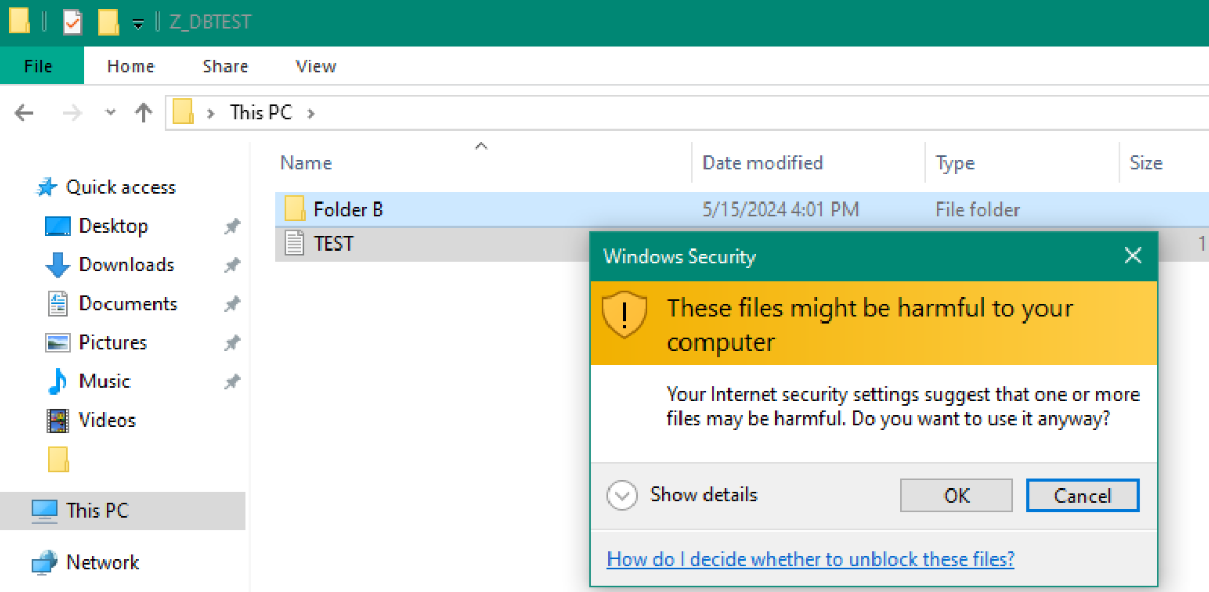The height and width of the screenshot is (592, 1209).
Task: Click the Network icon in sidebar
Action: 45,562
